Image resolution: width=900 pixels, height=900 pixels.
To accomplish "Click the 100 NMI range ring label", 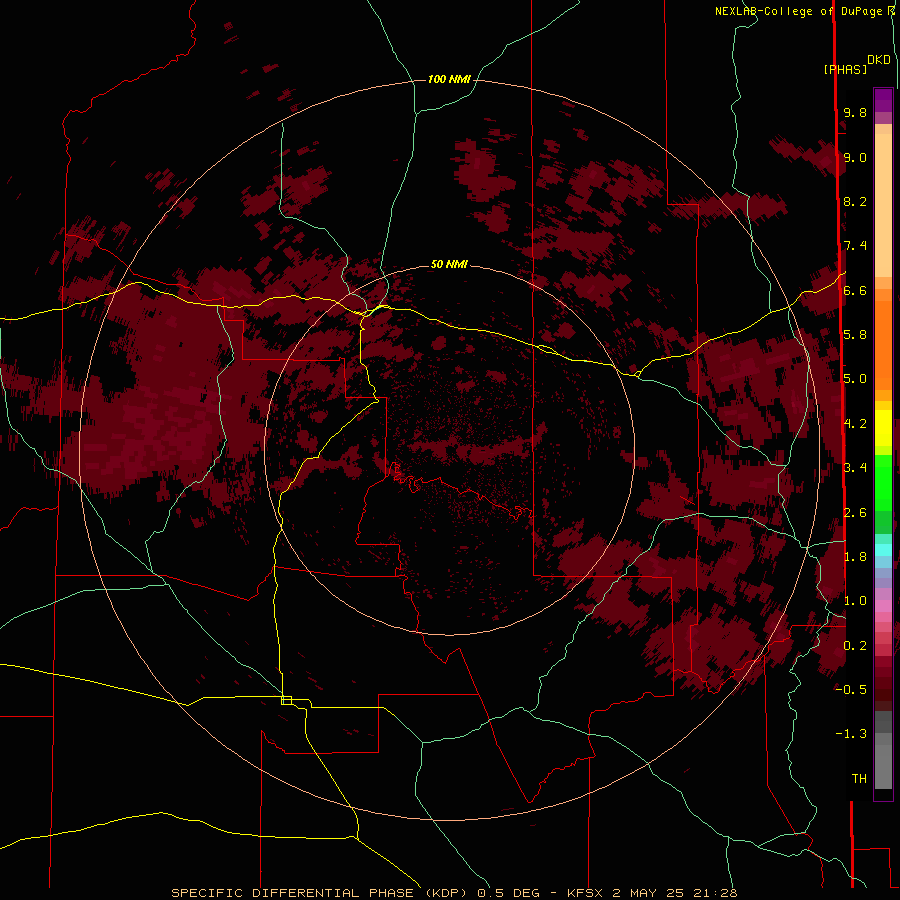I will point(449,79).
